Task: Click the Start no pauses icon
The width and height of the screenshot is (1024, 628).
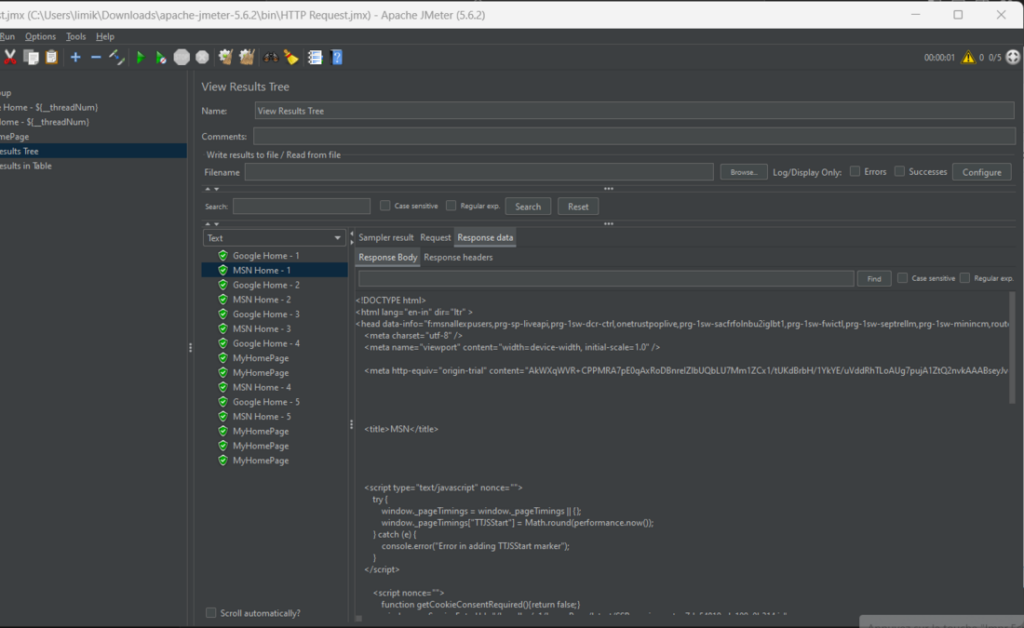Action: [x=160, y=58]
